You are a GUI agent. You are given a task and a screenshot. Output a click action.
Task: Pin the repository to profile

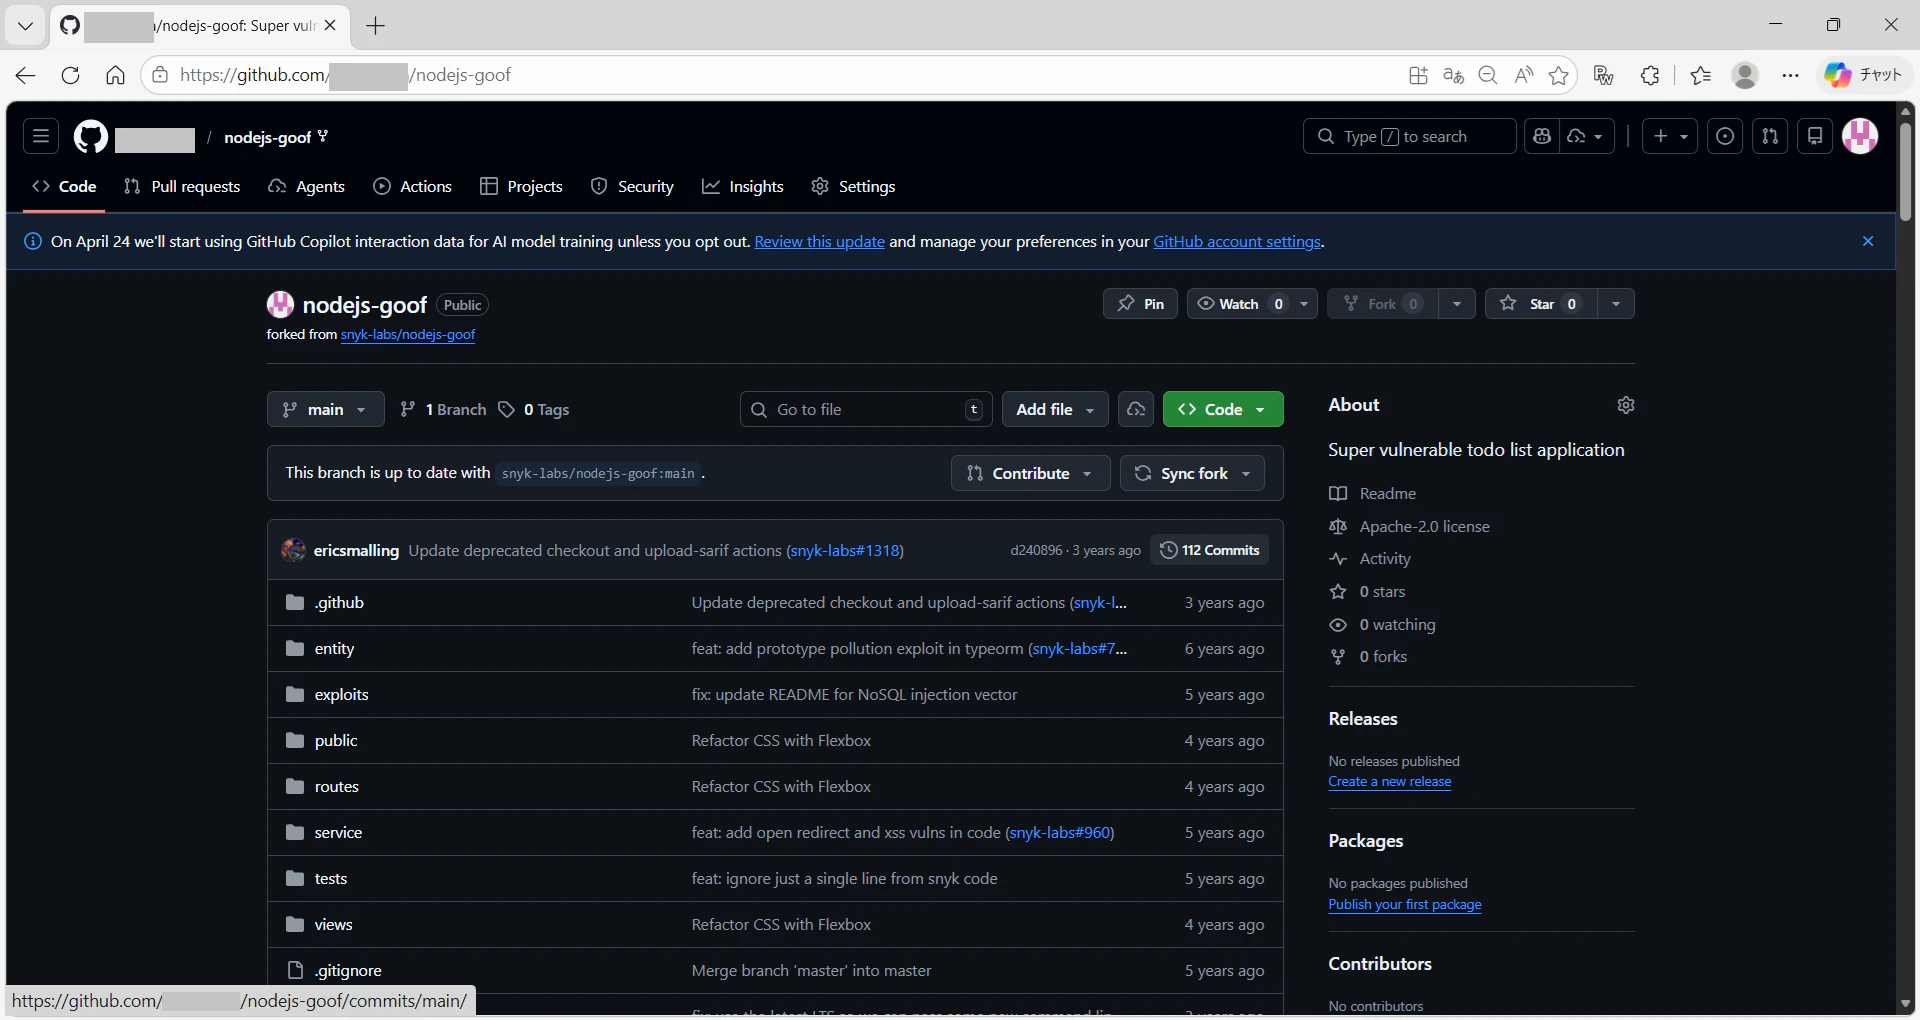point(1140,304)
